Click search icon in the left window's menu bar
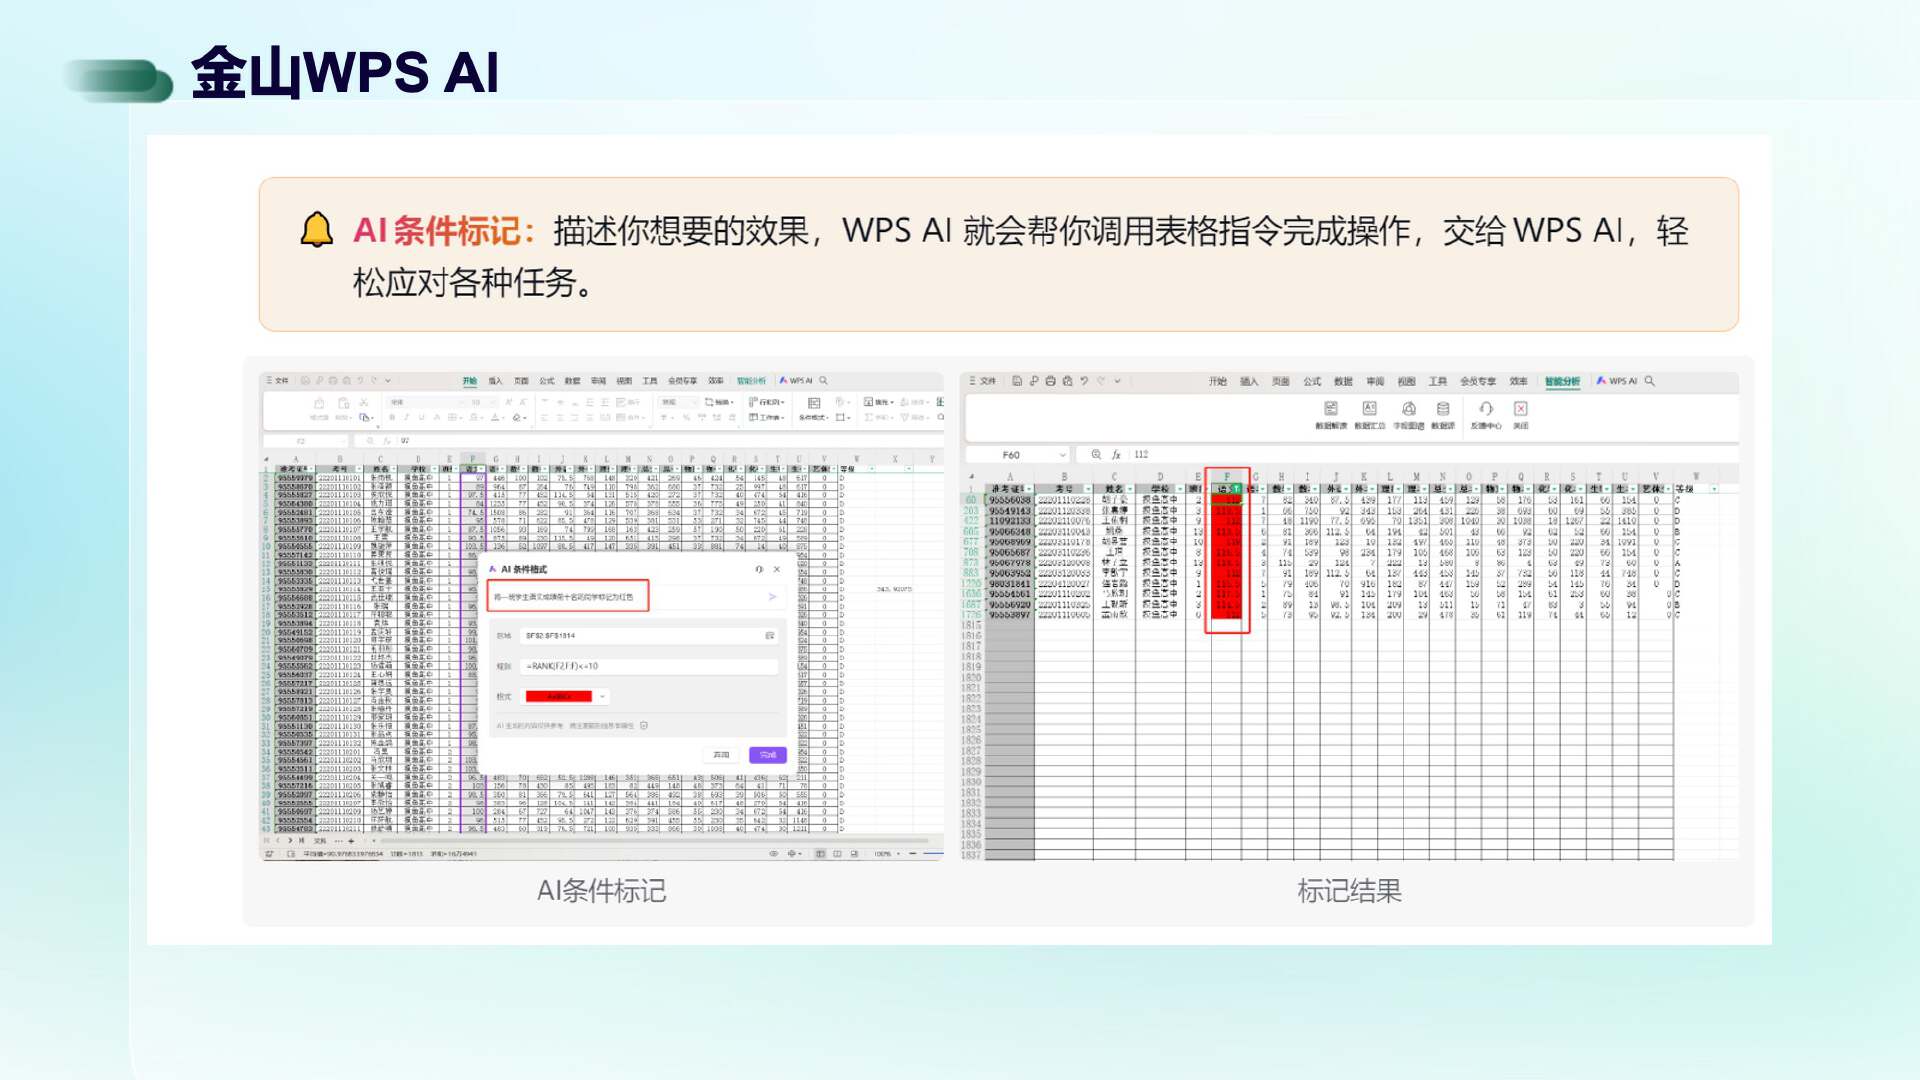 click(824, 381)
